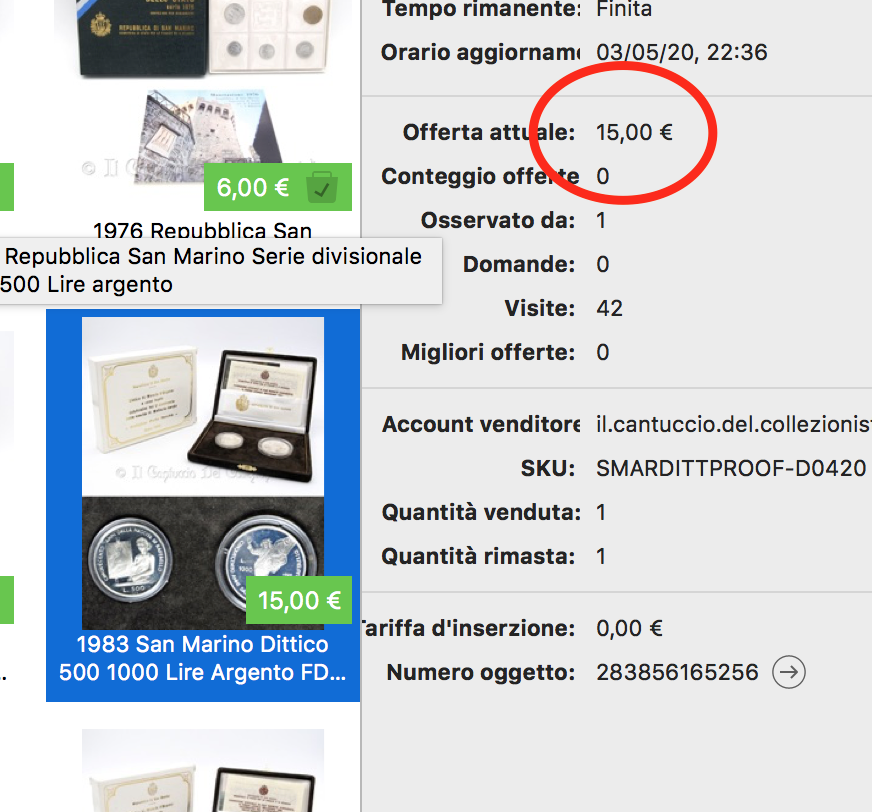Select the Tempo rimanente Finita value

[623, 9]
